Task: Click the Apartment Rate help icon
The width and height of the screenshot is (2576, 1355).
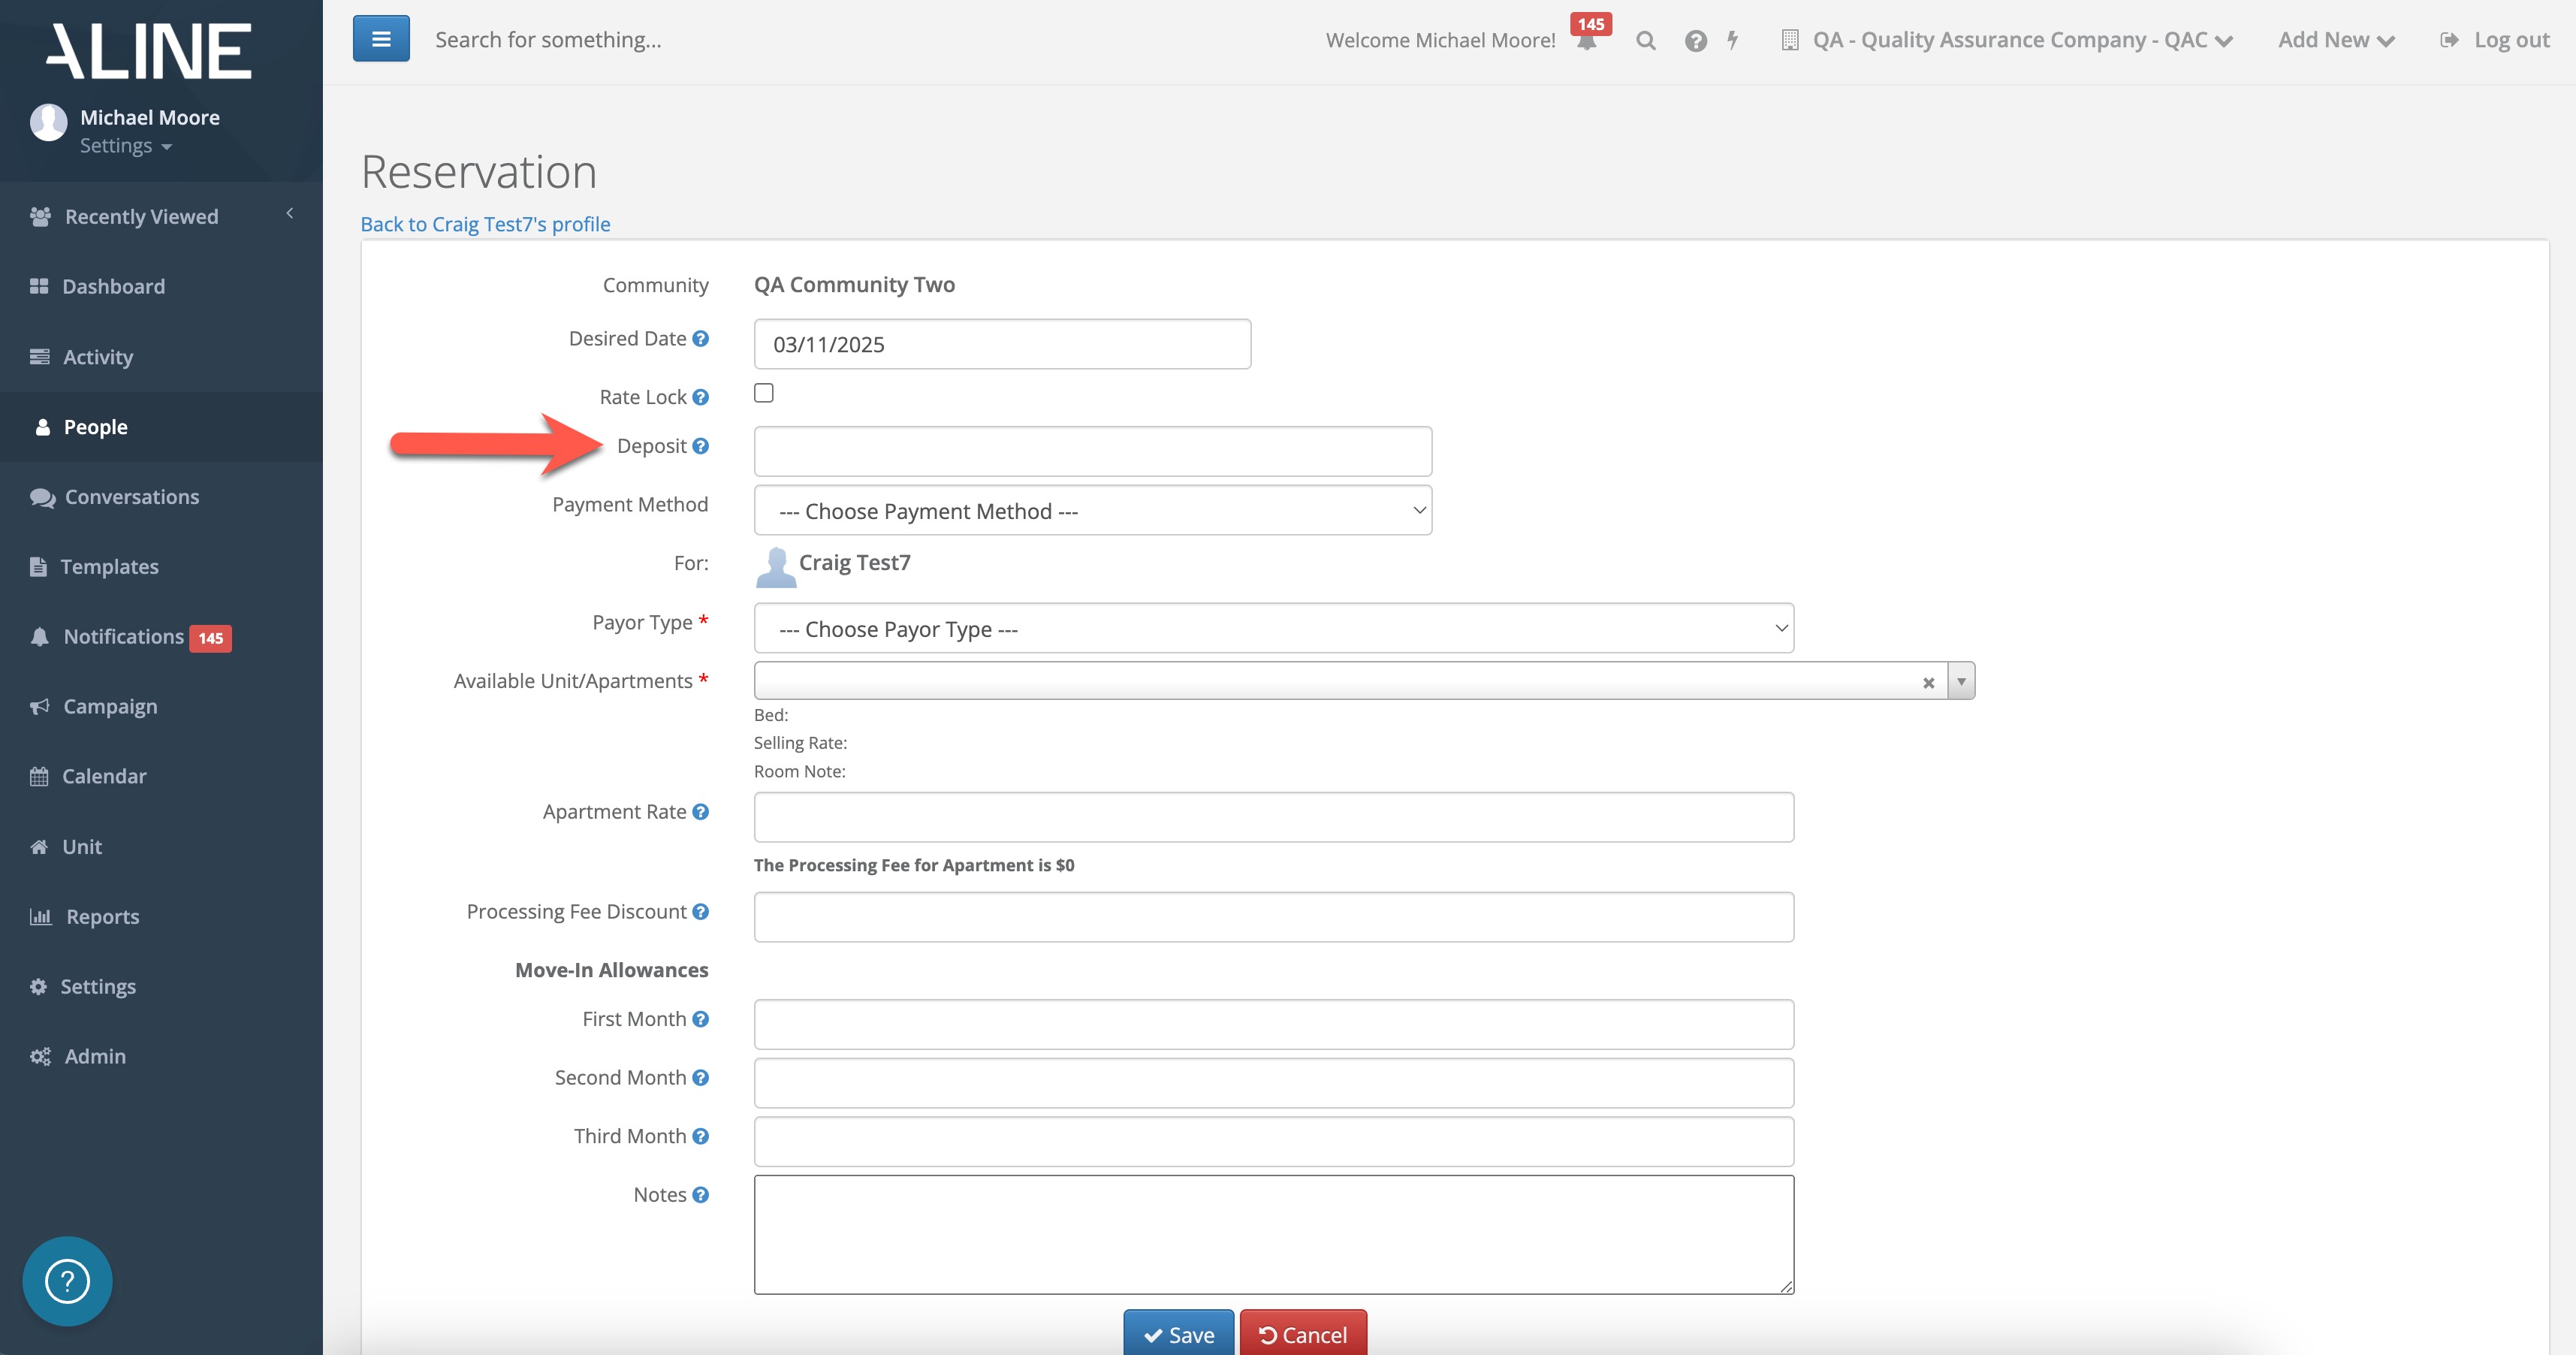Action: pyautogui.click(x=701, y=812)
